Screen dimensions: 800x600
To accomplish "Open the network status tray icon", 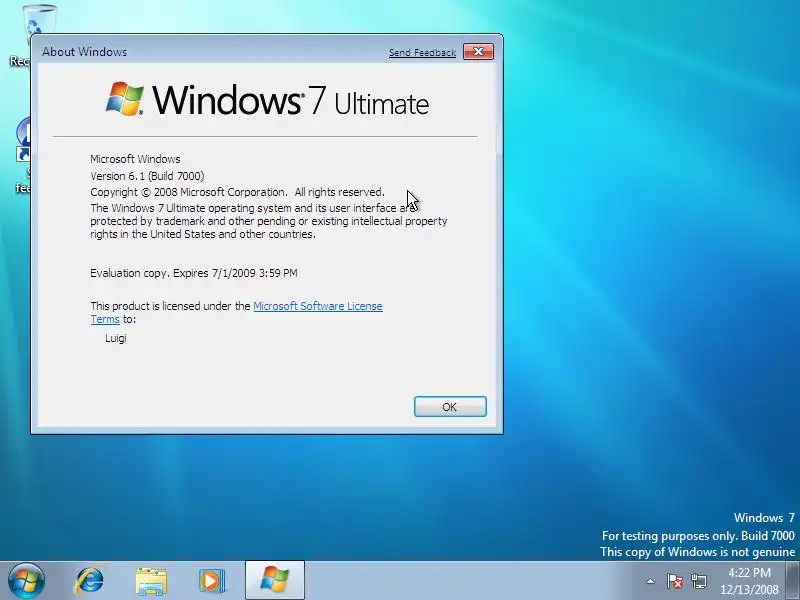I will pos(699,581).
